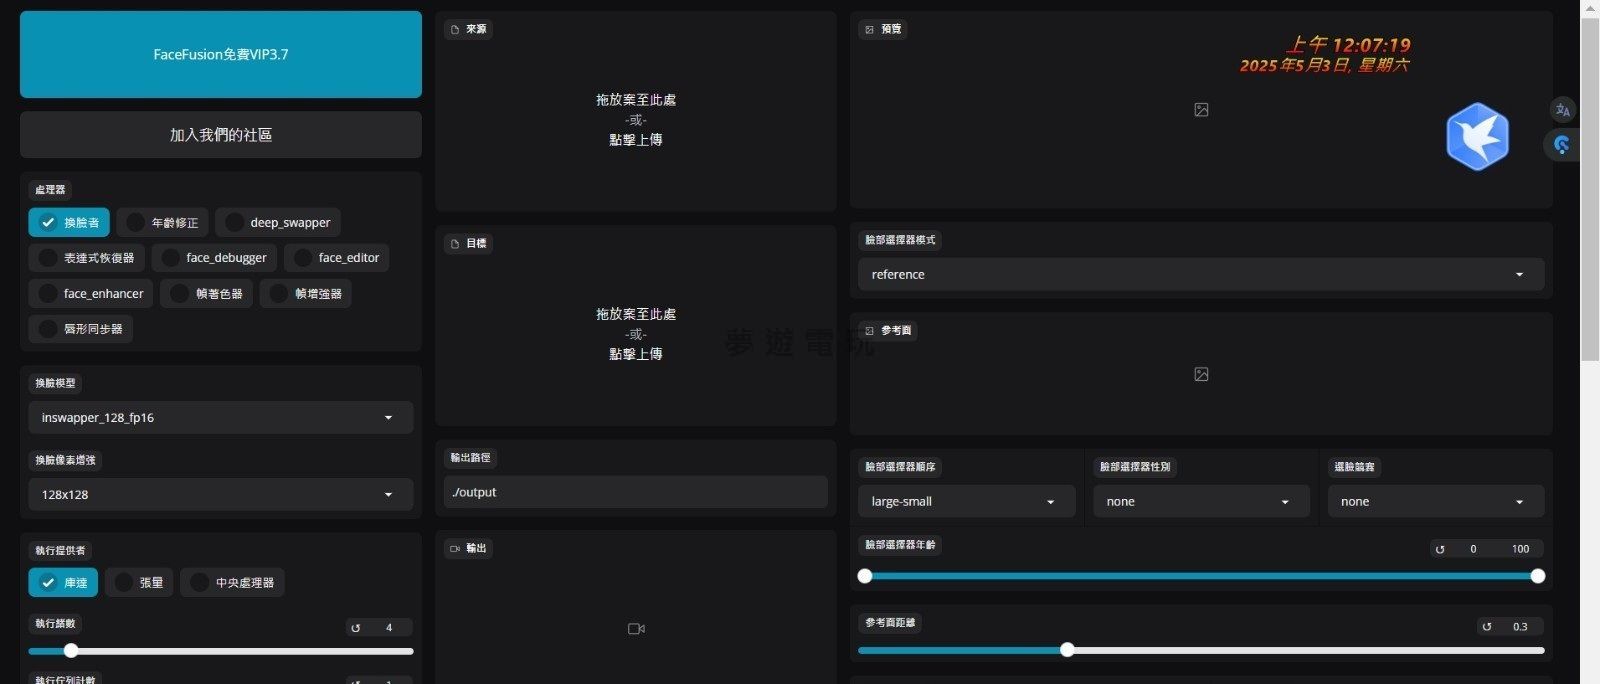Click the source file upload drop area
Screen dimensions: 1600x684
636,120
